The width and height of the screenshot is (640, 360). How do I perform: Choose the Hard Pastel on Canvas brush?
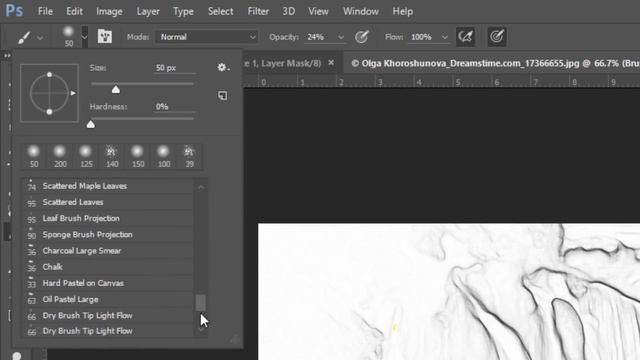[108, 283]
